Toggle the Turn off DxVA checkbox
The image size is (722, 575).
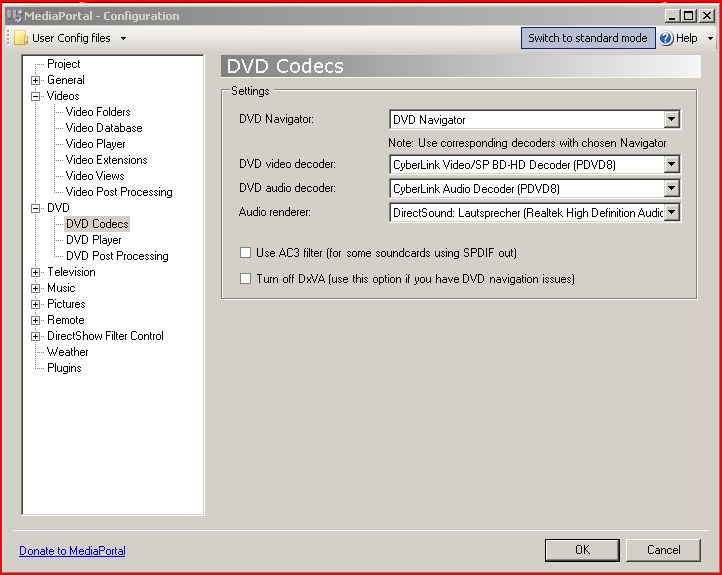click(246, 279)
